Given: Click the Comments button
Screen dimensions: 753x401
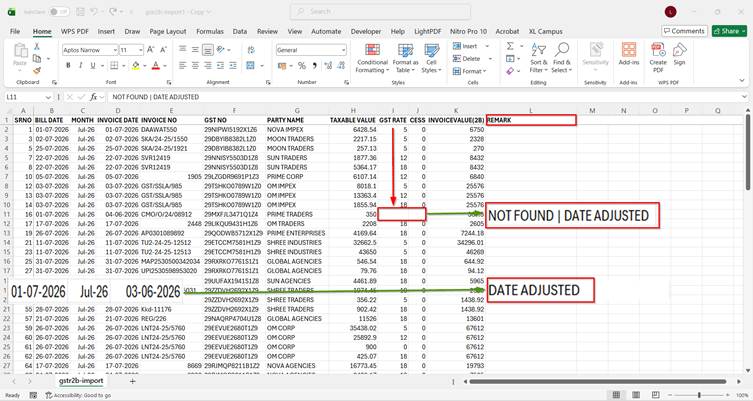Looking at the screenshot, I should pyautogui.click(x=684, y=31).
